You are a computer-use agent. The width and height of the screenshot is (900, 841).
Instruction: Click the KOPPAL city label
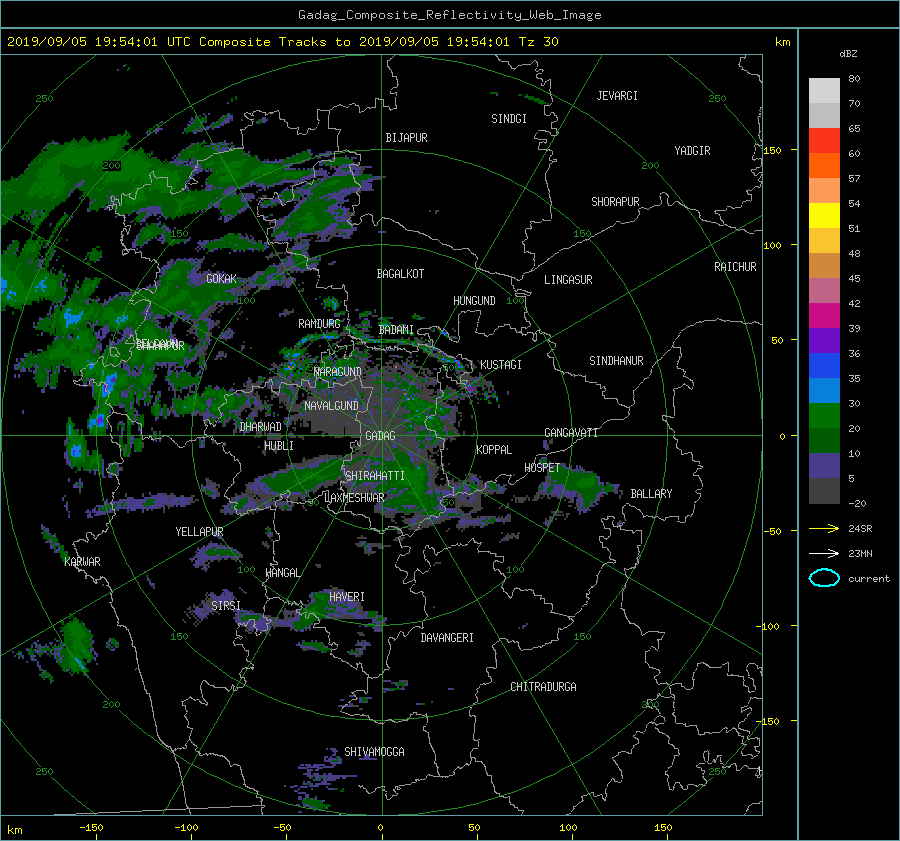(494, 450)
